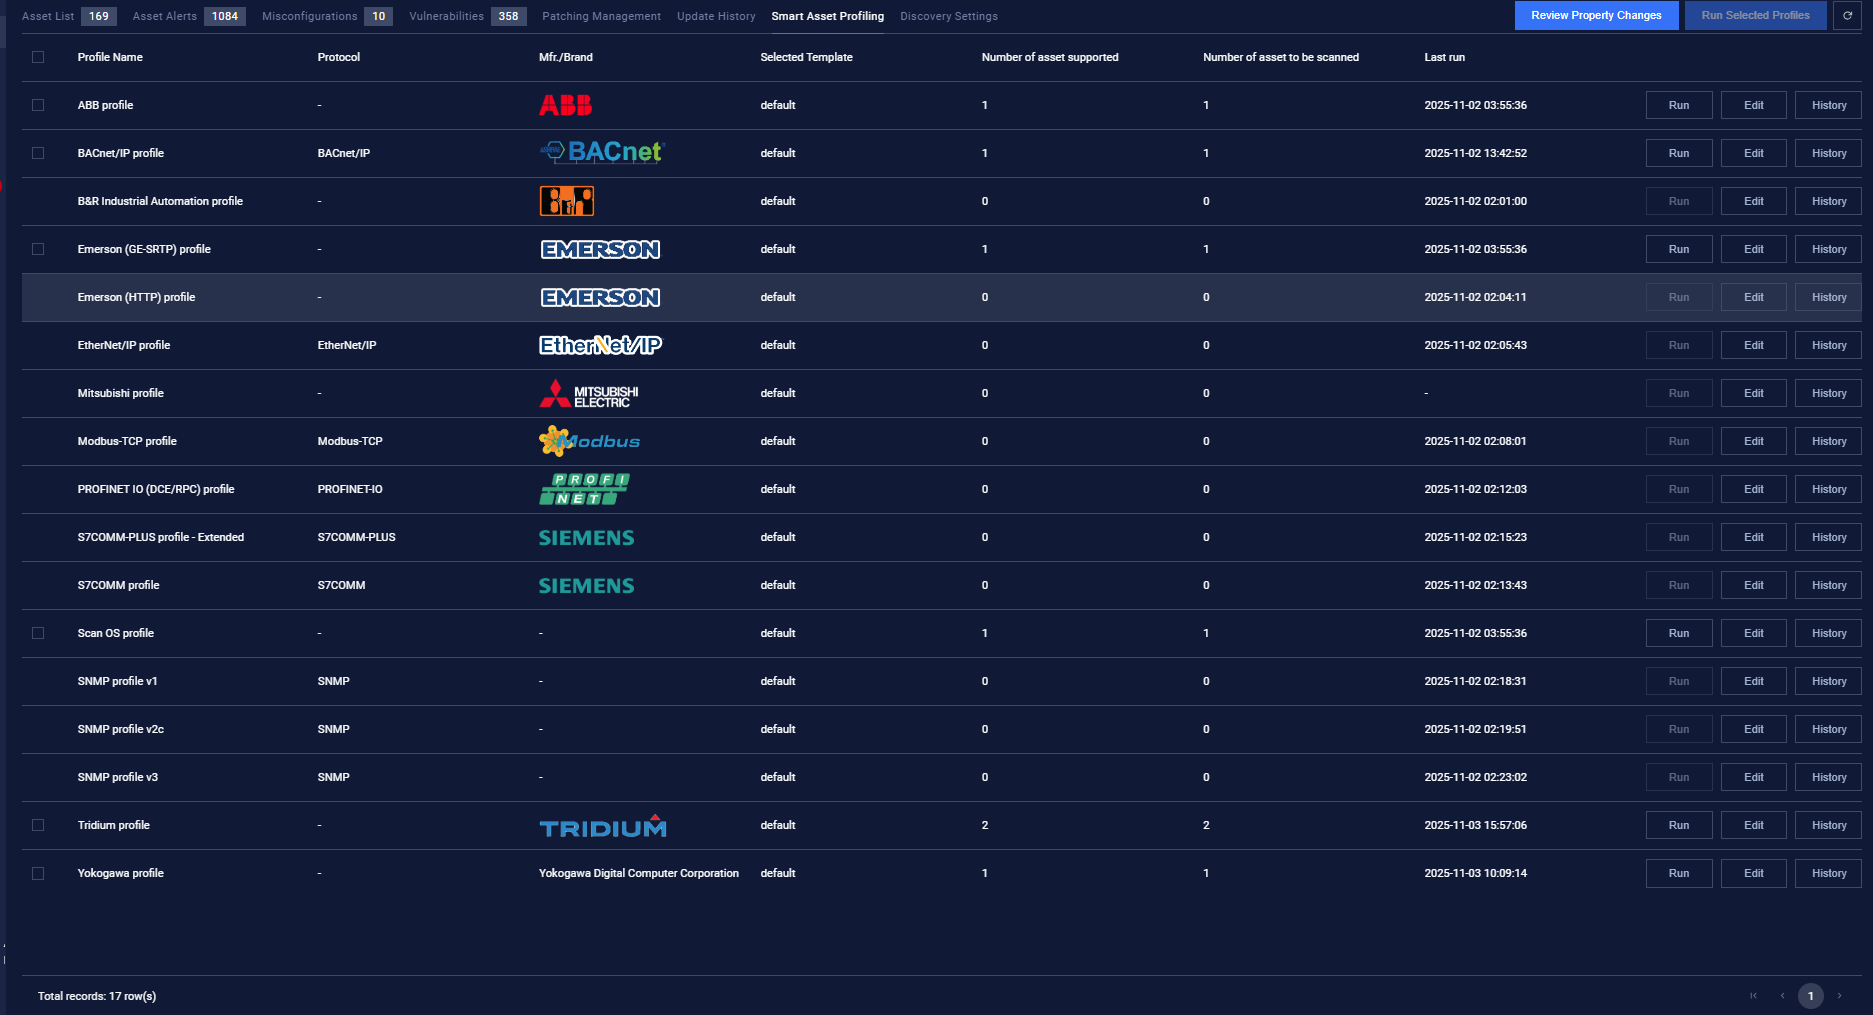Image resolution: width=1873 pixels, height=1015 pixels.
Task: Open the Patching Management tab
Action: click(x=601, y=16)
